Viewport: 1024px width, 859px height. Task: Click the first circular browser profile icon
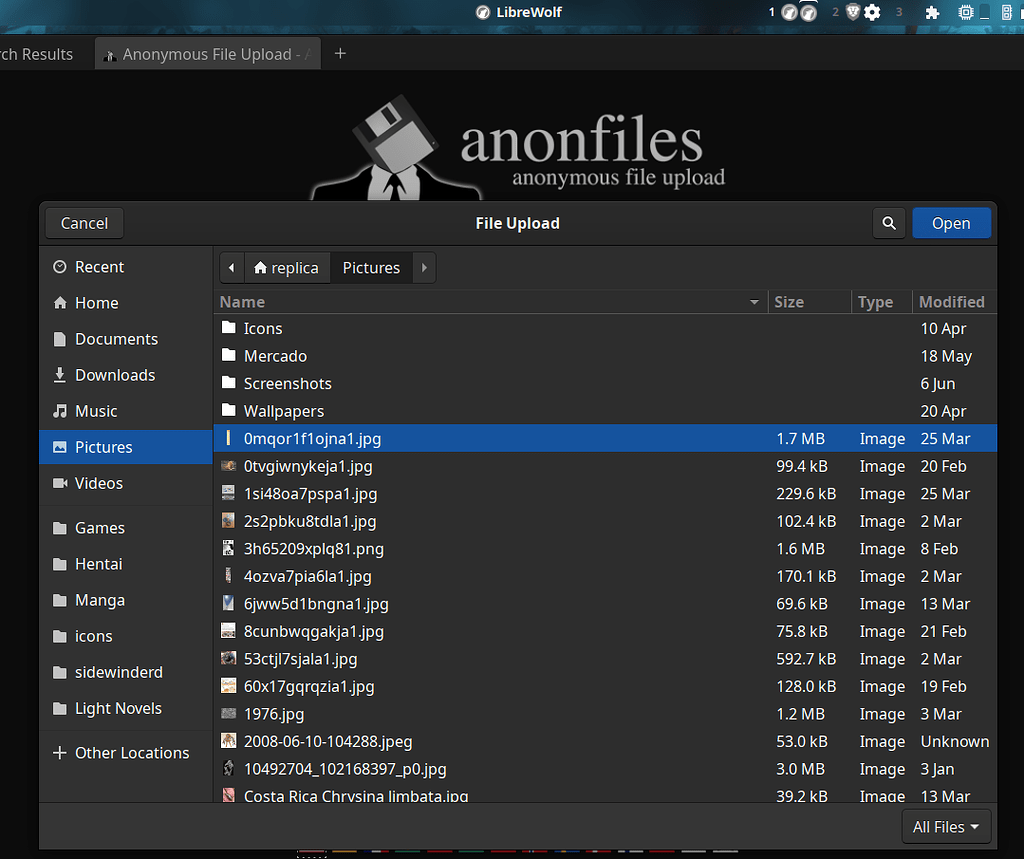787,13
